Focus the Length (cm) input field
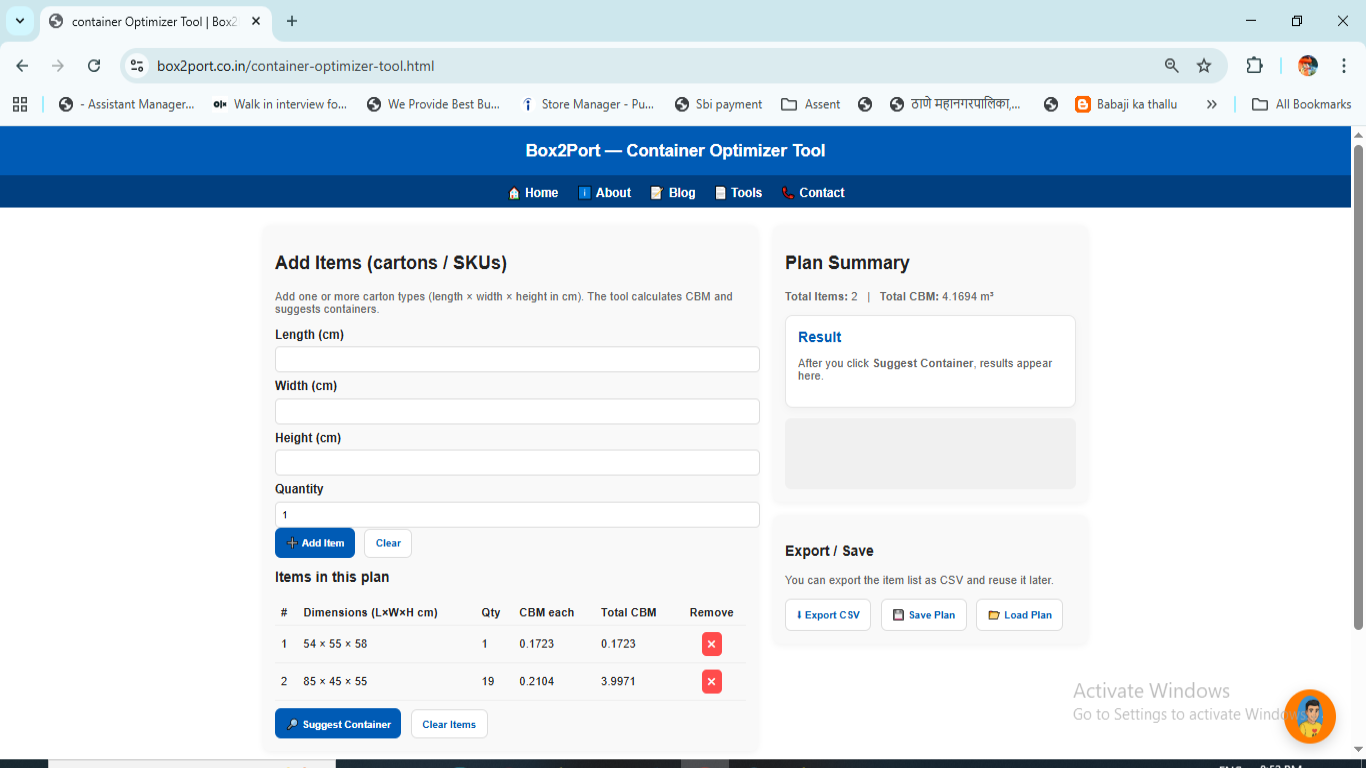Image resolution: width=1366 pixels, height=768 pixels. click(517, 360)
